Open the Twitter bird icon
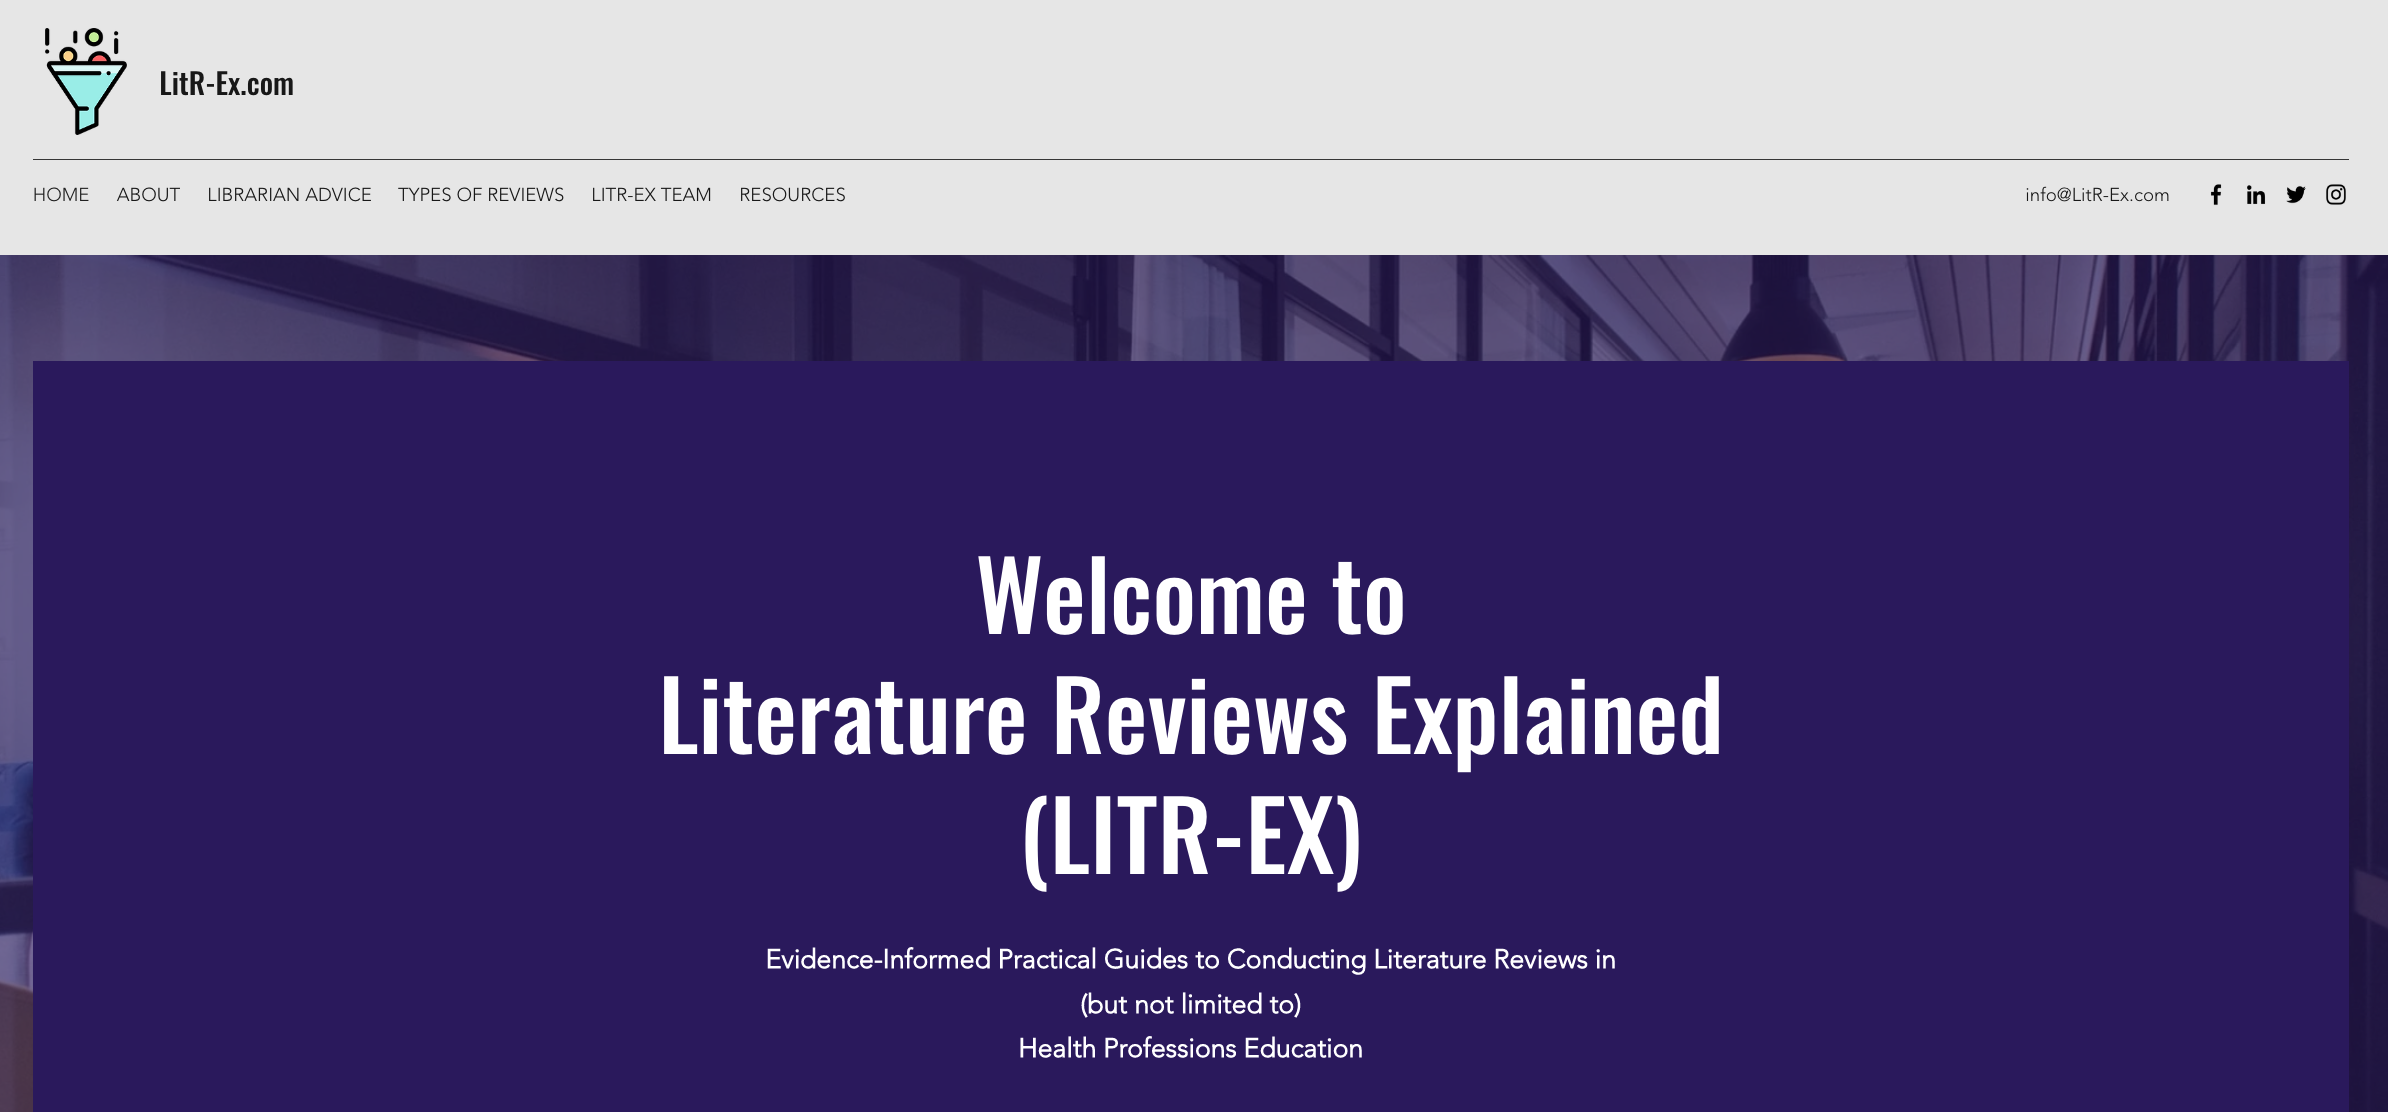The height and width of the screenshot is (1112, 2388). pos(2295,195)
